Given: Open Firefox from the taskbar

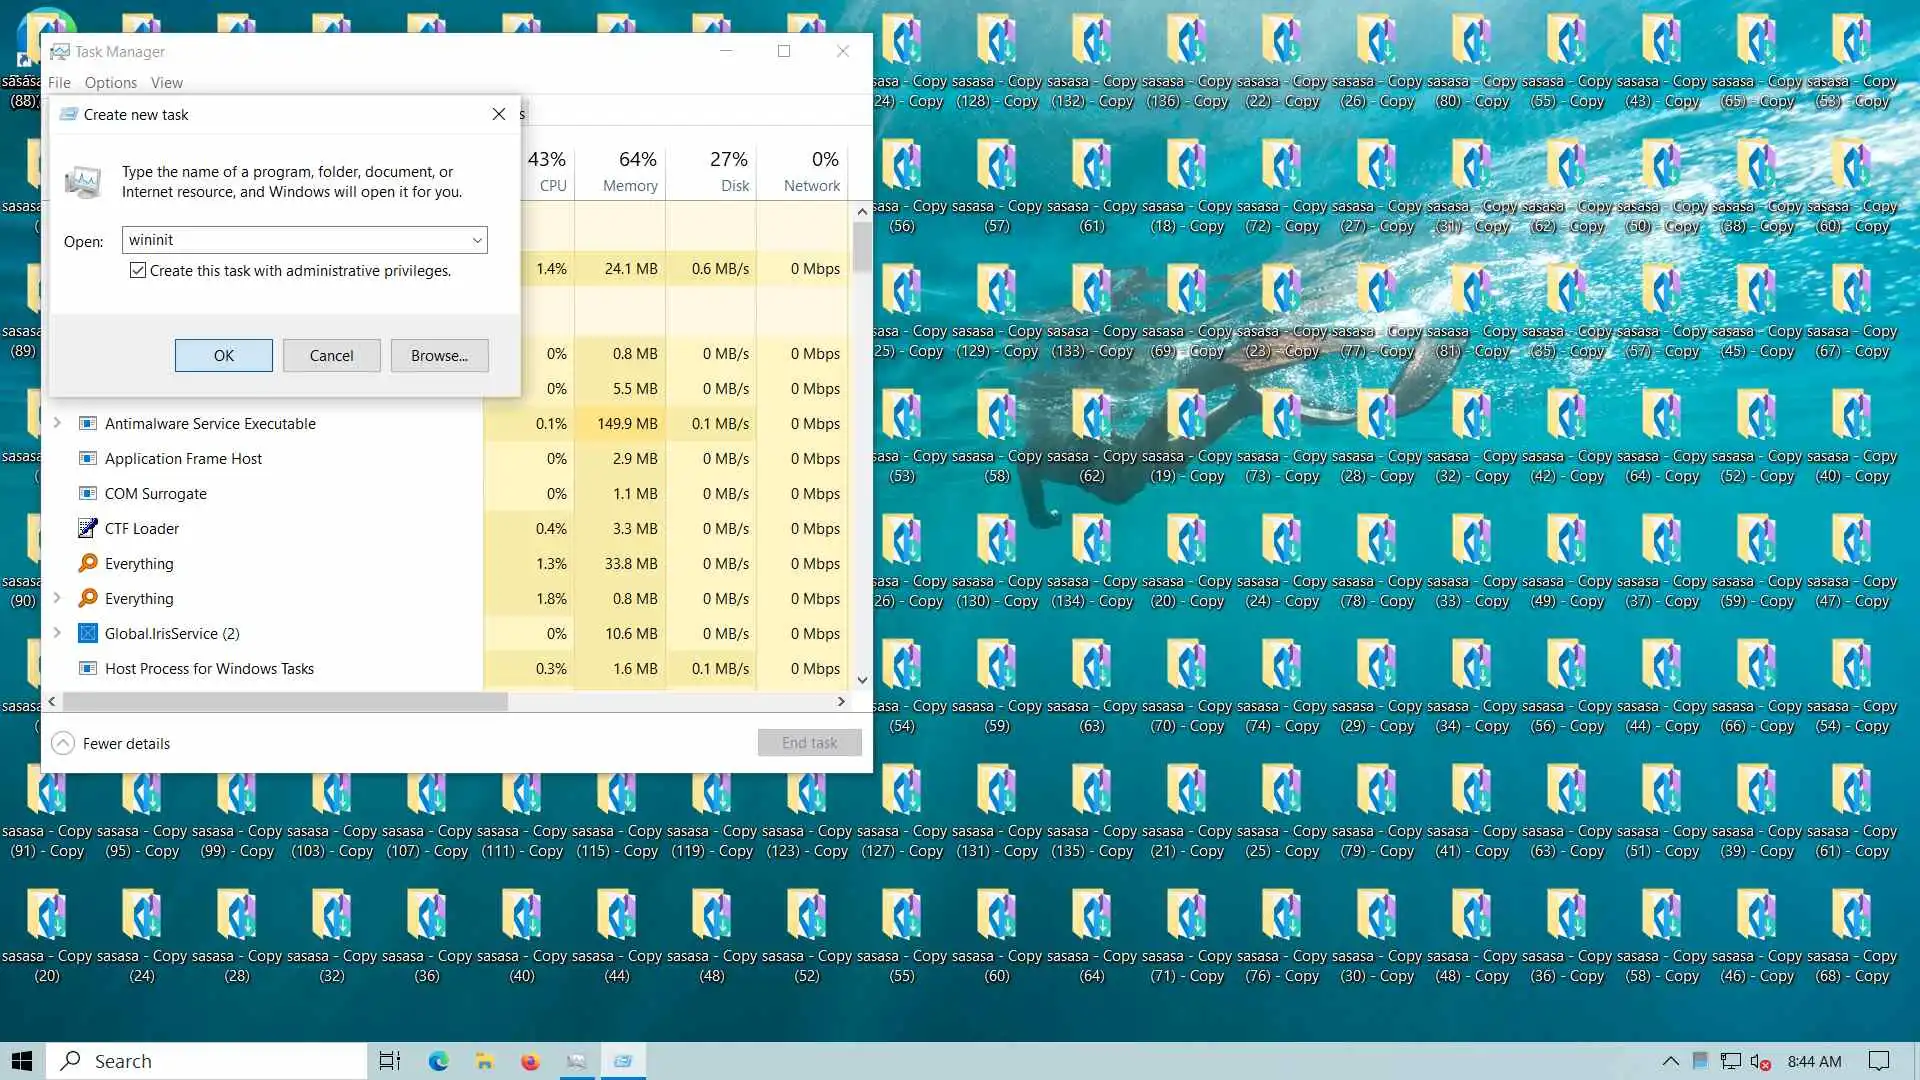Looking at the screenshot, I should 530,1061.
